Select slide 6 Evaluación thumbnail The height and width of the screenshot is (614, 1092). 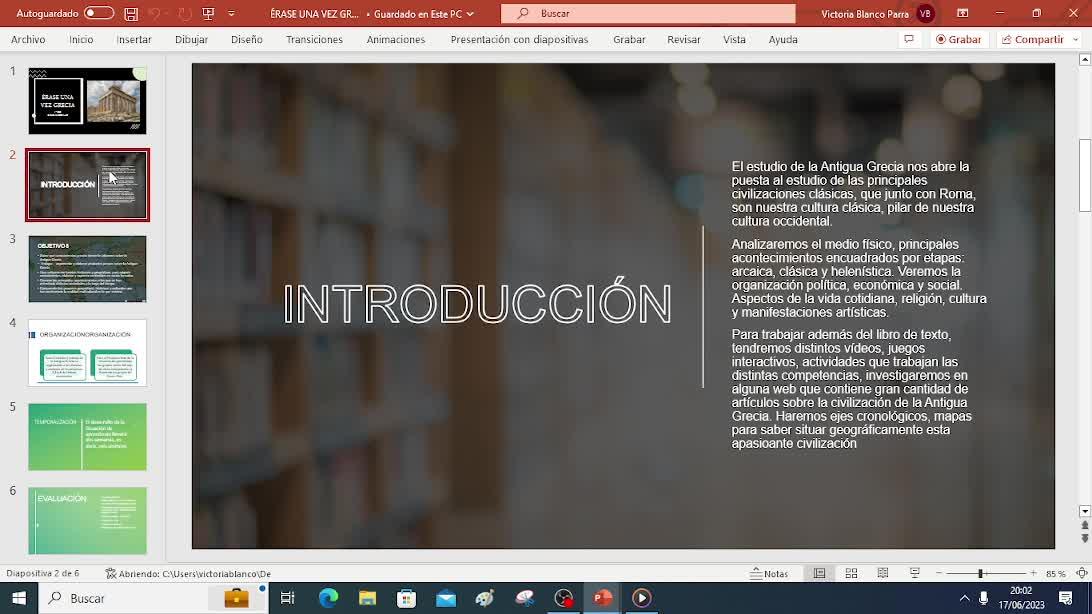pyautogui.click(x=88, y=521)
